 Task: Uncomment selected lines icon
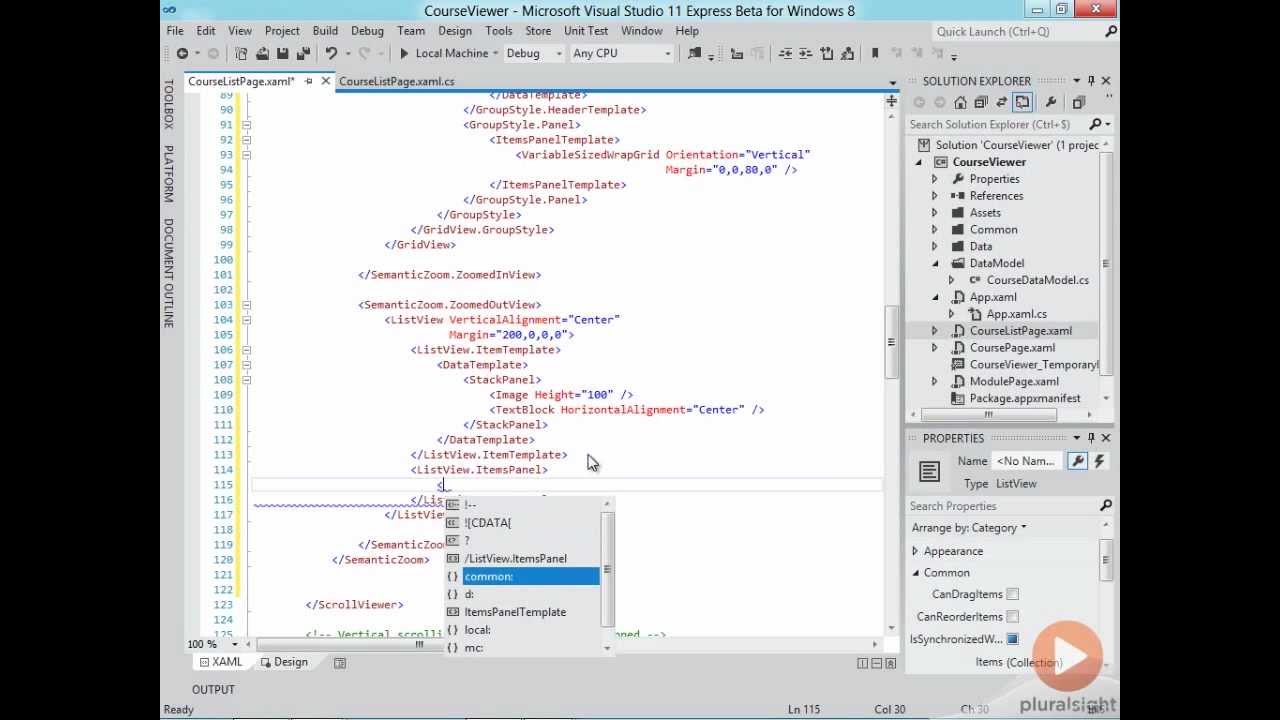848,53
